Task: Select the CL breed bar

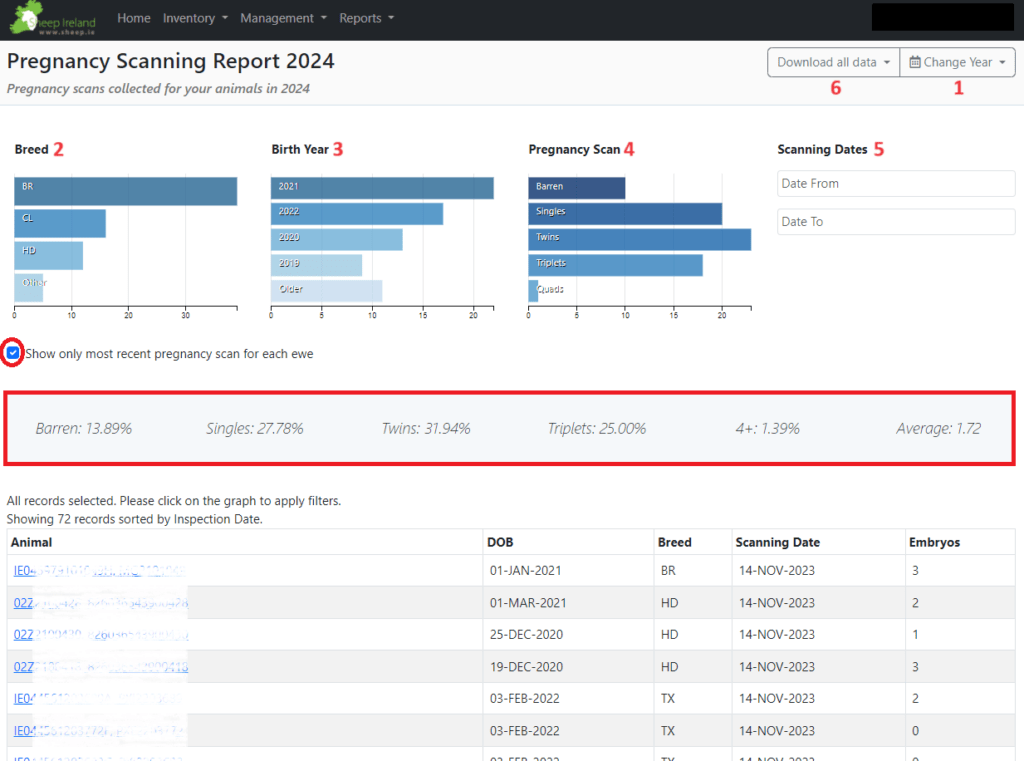Action: 60,223
